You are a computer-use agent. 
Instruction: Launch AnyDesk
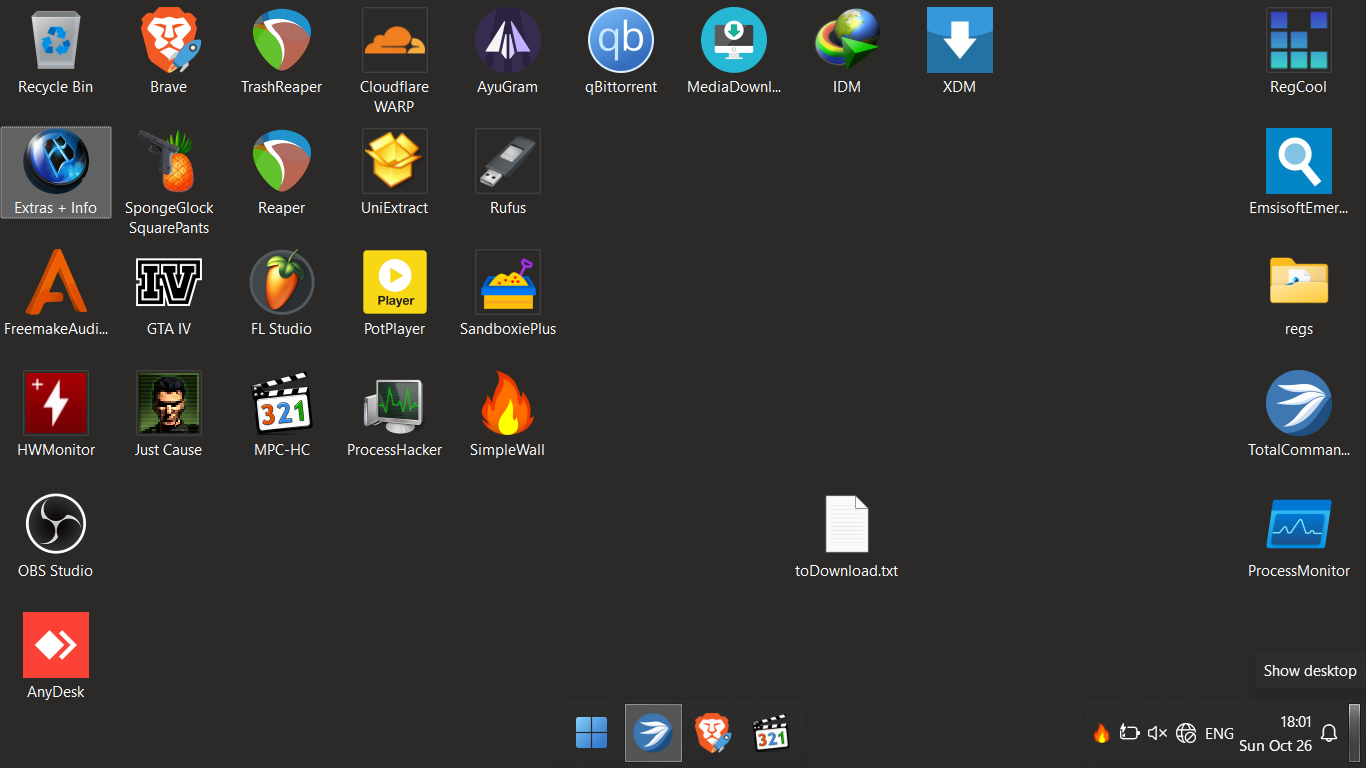click(55, 645)
